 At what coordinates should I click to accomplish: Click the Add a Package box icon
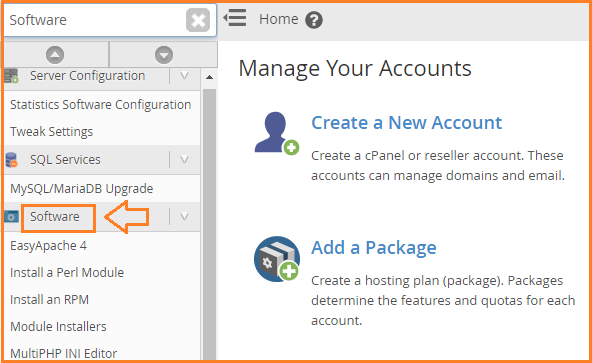click(x=277, y=259)
